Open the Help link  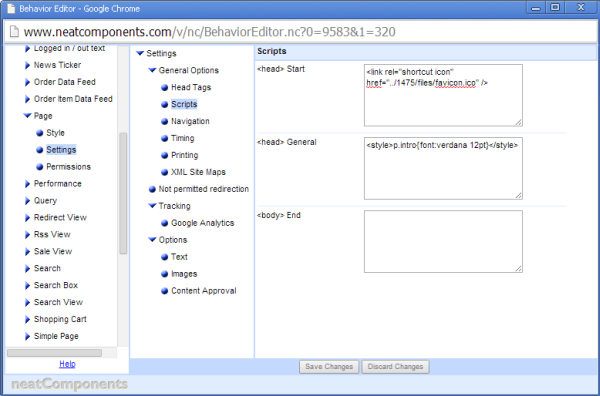(x=67, y=364)
